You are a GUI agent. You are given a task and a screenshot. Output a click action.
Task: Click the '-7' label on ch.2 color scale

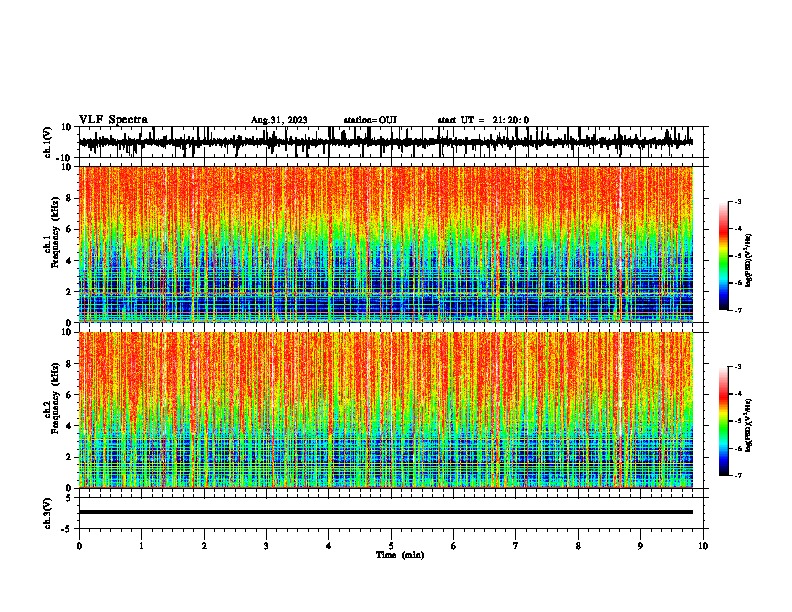pyautogui.click(x=738, y=475)
